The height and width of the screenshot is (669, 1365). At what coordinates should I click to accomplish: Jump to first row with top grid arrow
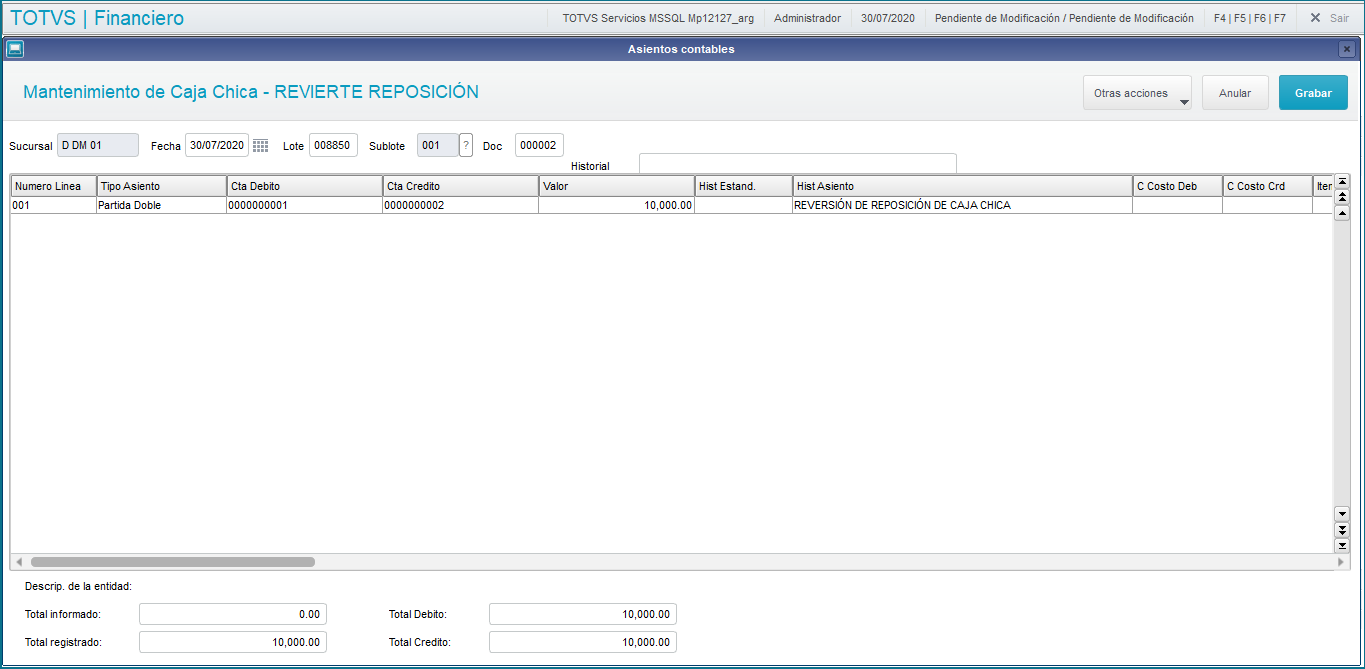tap(1342, 182)
